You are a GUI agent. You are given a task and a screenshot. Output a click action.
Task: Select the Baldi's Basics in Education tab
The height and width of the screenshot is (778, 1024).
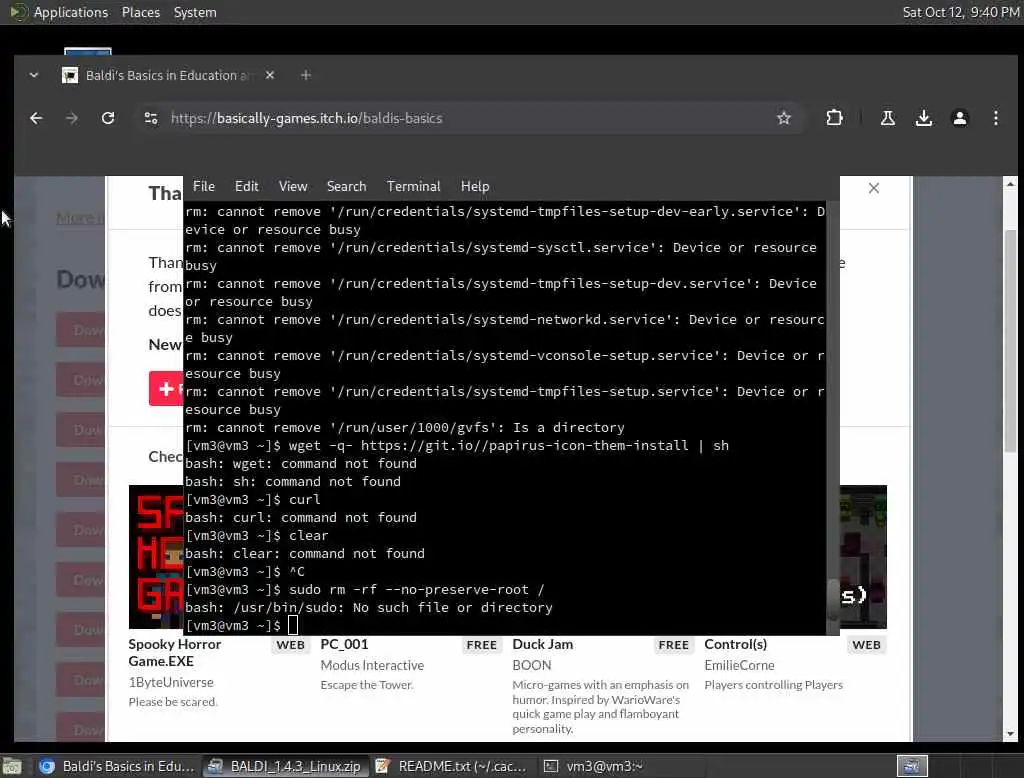pyautogui.click(x=160, y=75)
